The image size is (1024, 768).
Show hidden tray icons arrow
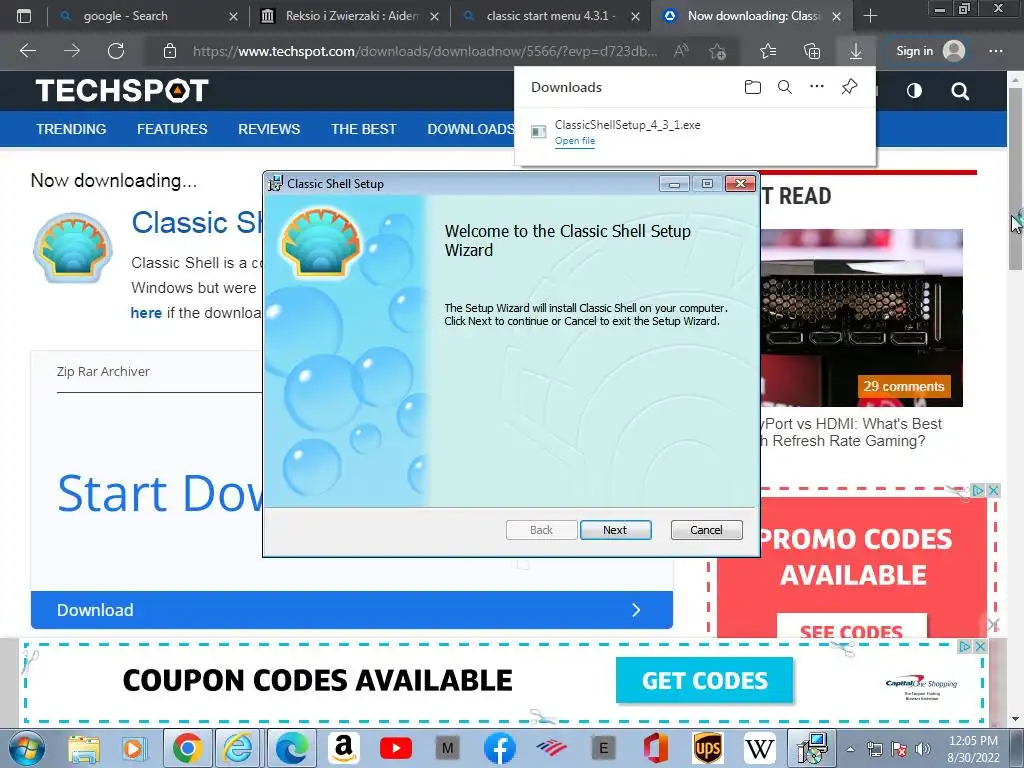click(850, 749)
